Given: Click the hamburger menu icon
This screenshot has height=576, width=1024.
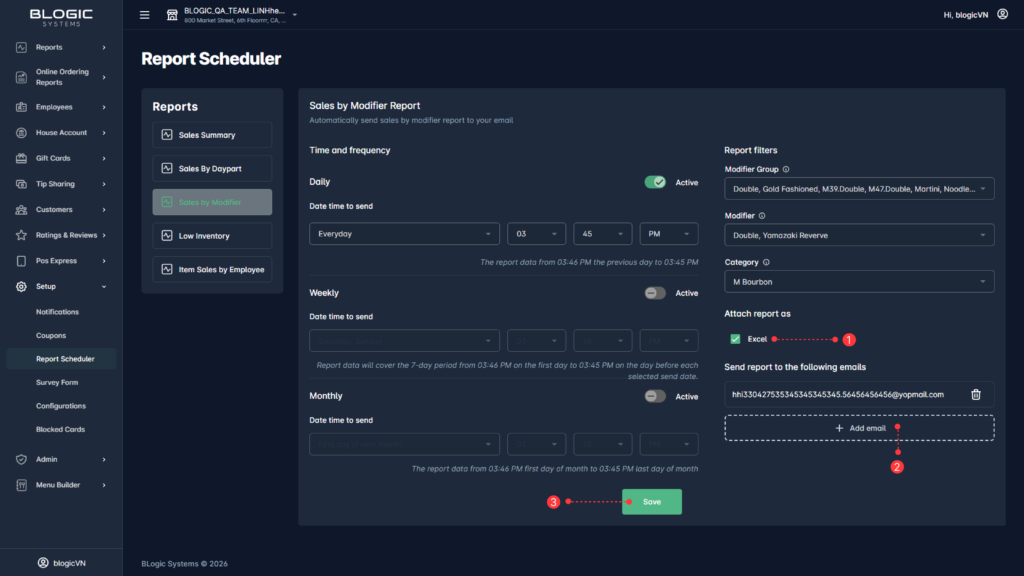Looking at the screenshot, I should tap(144, 14).
